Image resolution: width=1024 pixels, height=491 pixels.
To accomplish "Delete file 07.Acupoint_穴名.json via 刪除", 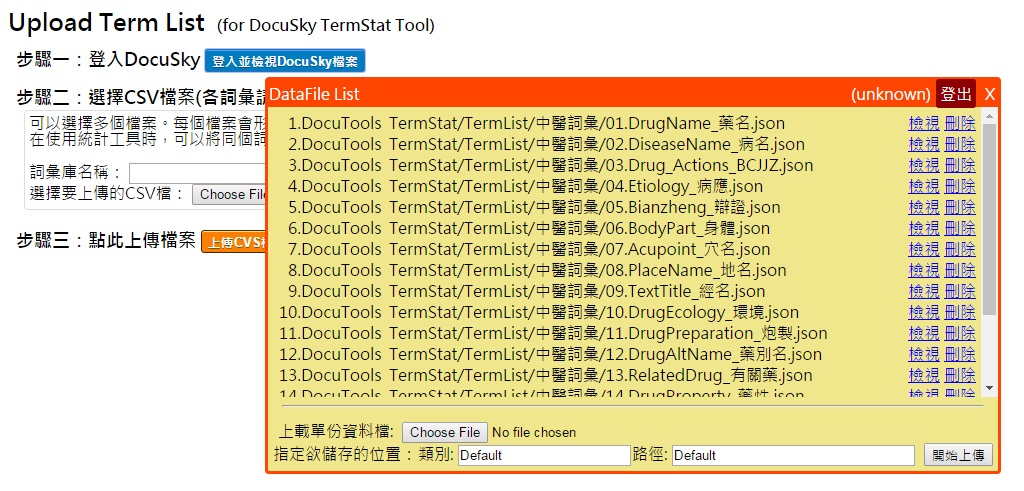I will pyautogui.click(x=960, y=249).
